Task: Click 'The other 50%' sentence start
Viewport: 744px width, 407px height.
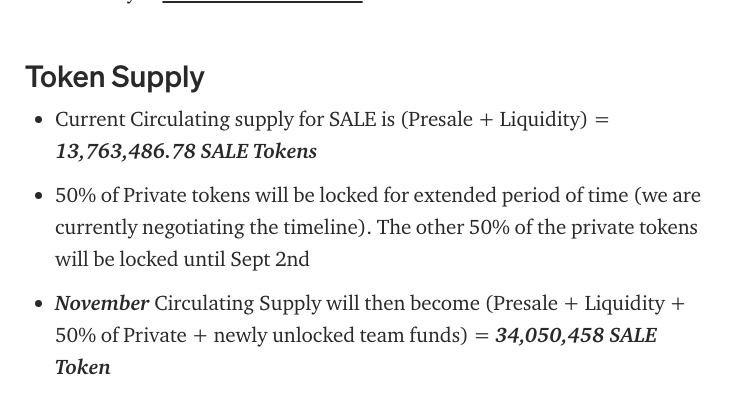Action: click(x=443, y=228)
